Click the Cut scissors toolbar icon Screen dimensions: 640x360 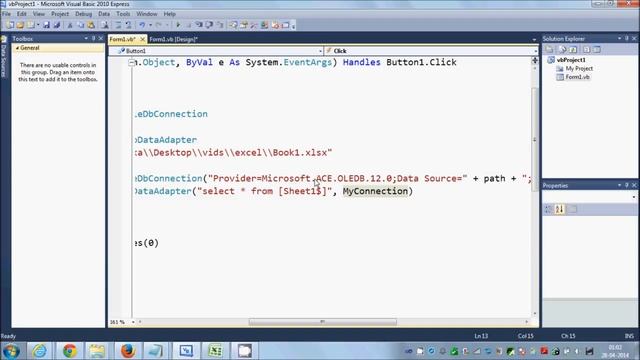[x=70, y=25]
